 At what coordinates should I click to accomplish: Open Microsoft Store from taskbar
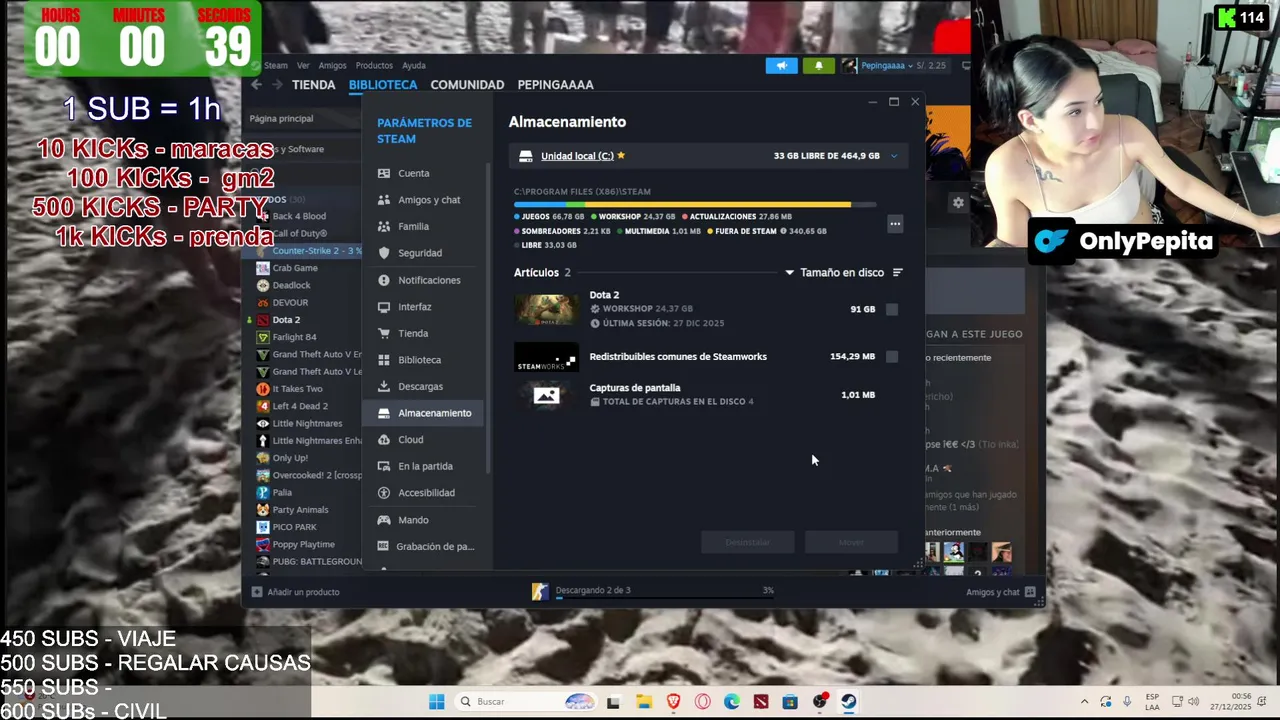790,702
